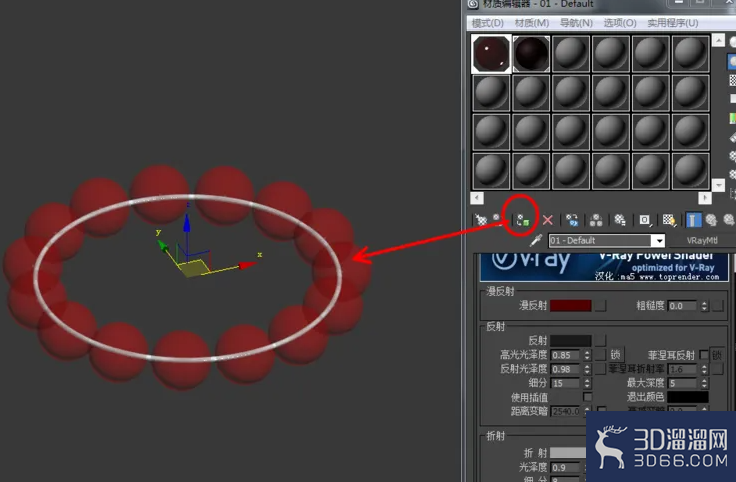Click the 菲涅耳折射率 1.6 field
The image size is (736, 482).
(683, 369)
